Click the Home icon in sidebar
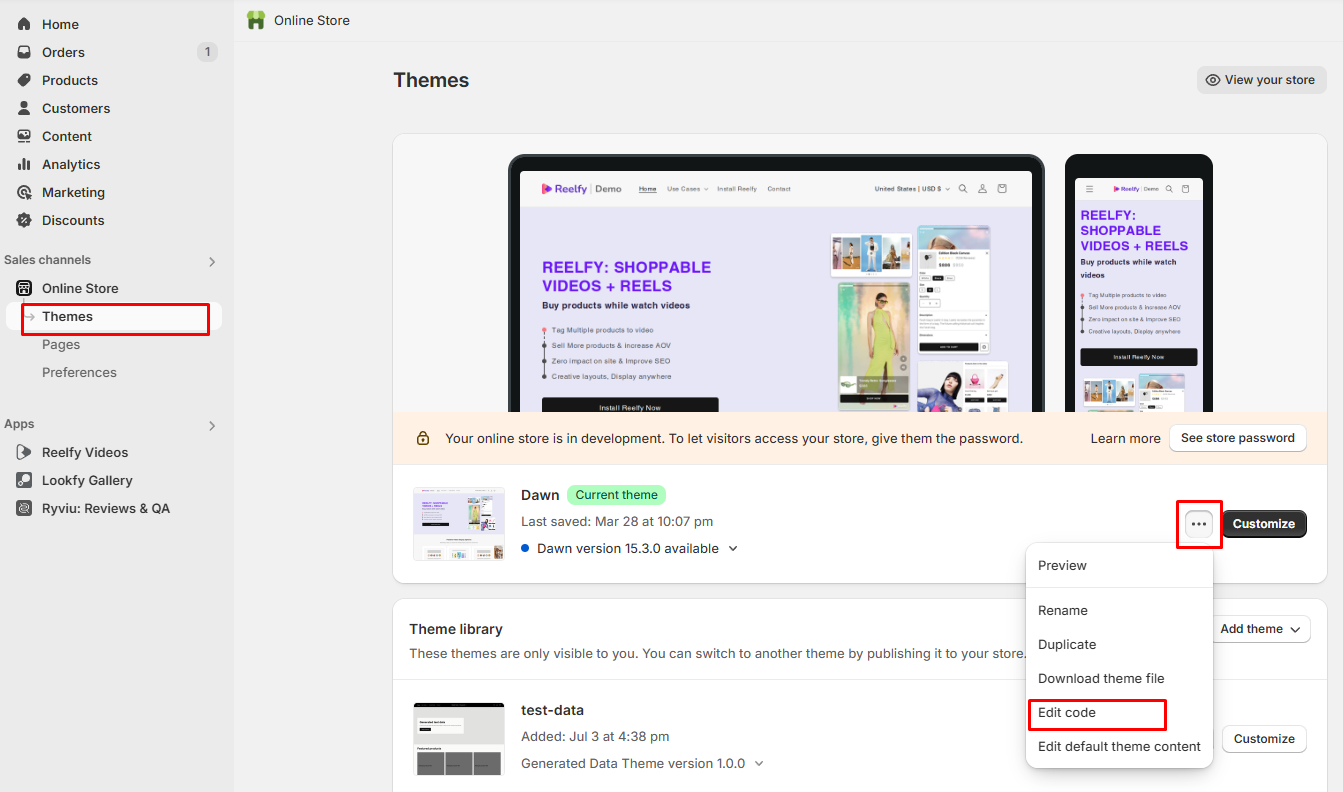The image size is (1343, 792). click(24, 24)
